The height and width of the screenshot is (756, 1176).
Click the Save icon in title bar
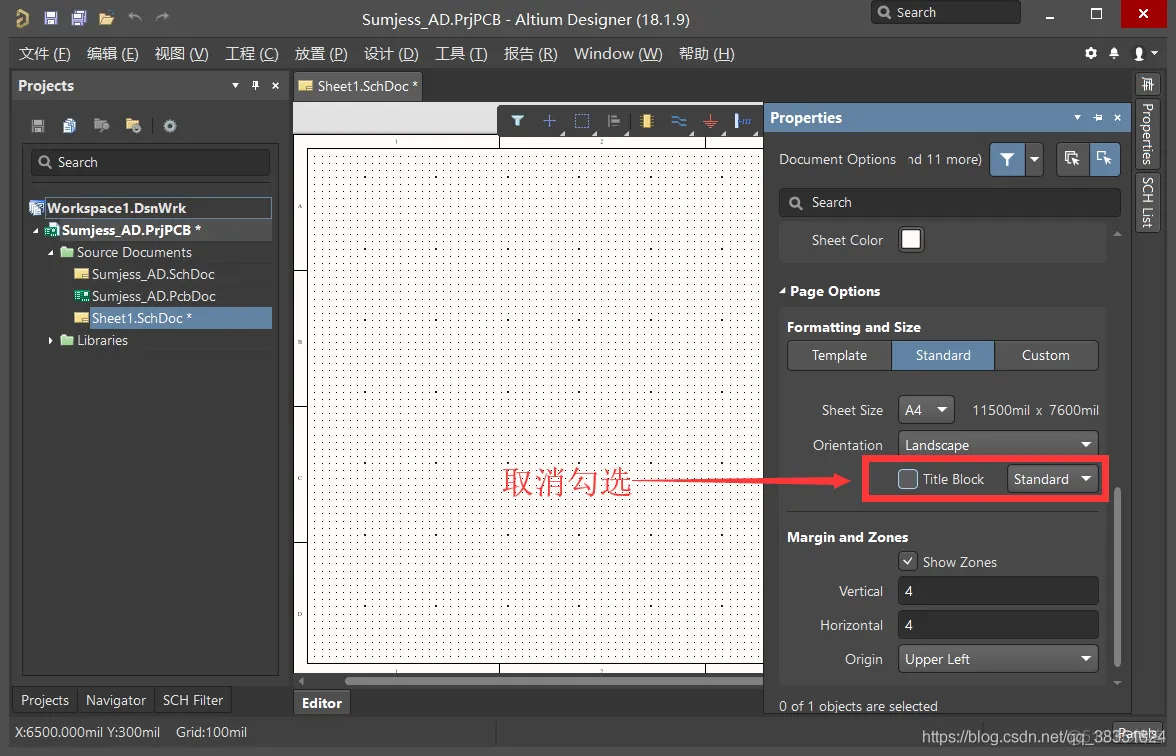(50, 17)
